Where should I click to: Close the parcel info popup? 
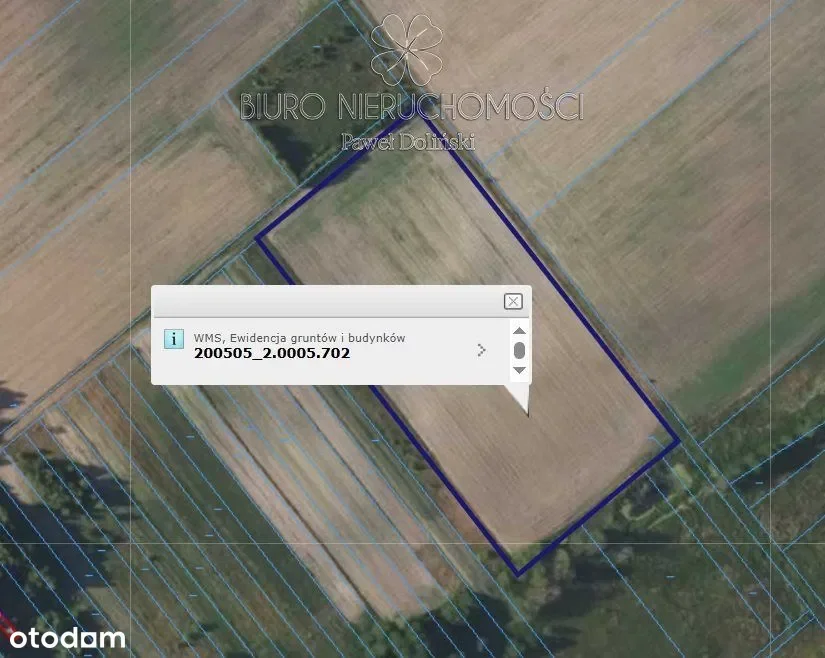[x=513, y=301]
